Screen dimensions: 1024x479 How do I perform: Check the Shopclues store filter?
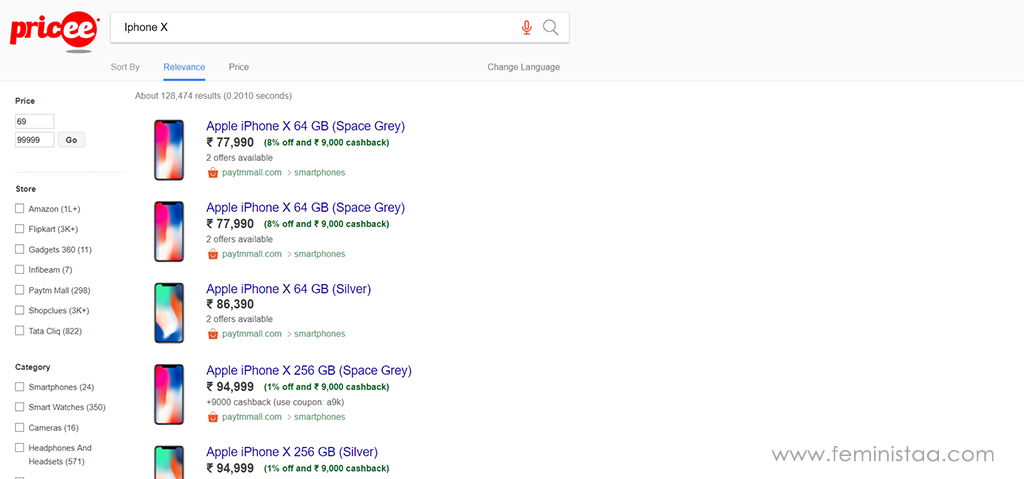point(20,310)
